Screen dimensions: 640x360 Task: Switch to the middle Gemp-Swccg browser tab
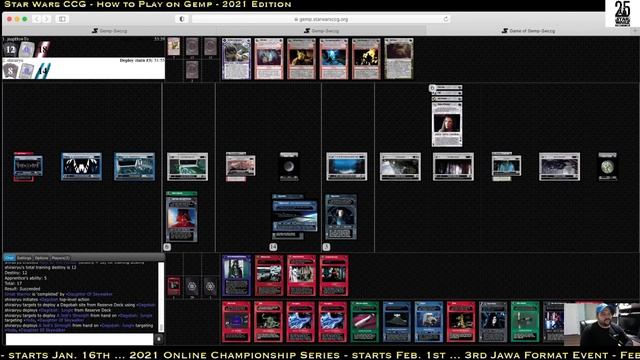(321, 31)
